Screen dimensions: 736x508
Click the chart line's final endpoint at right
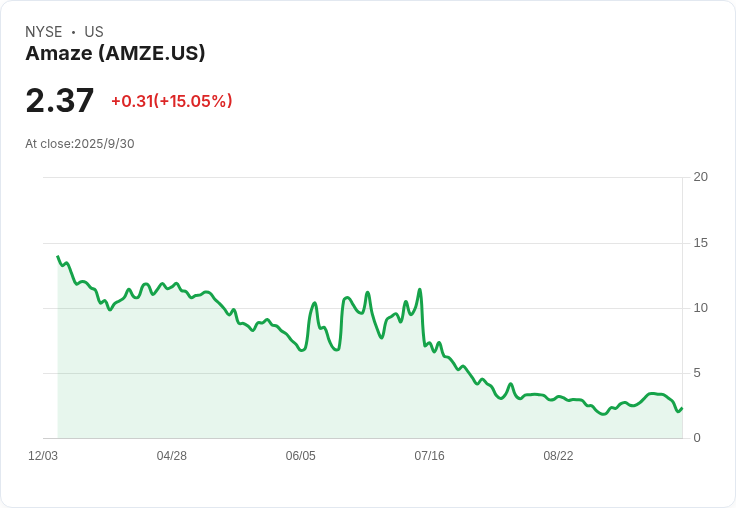(x=681, y=408)
